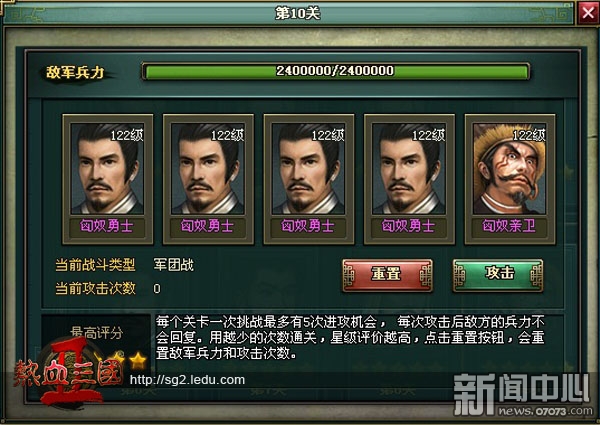
Task: Click the 军团战 battle type value
Action: coord(173,265)
